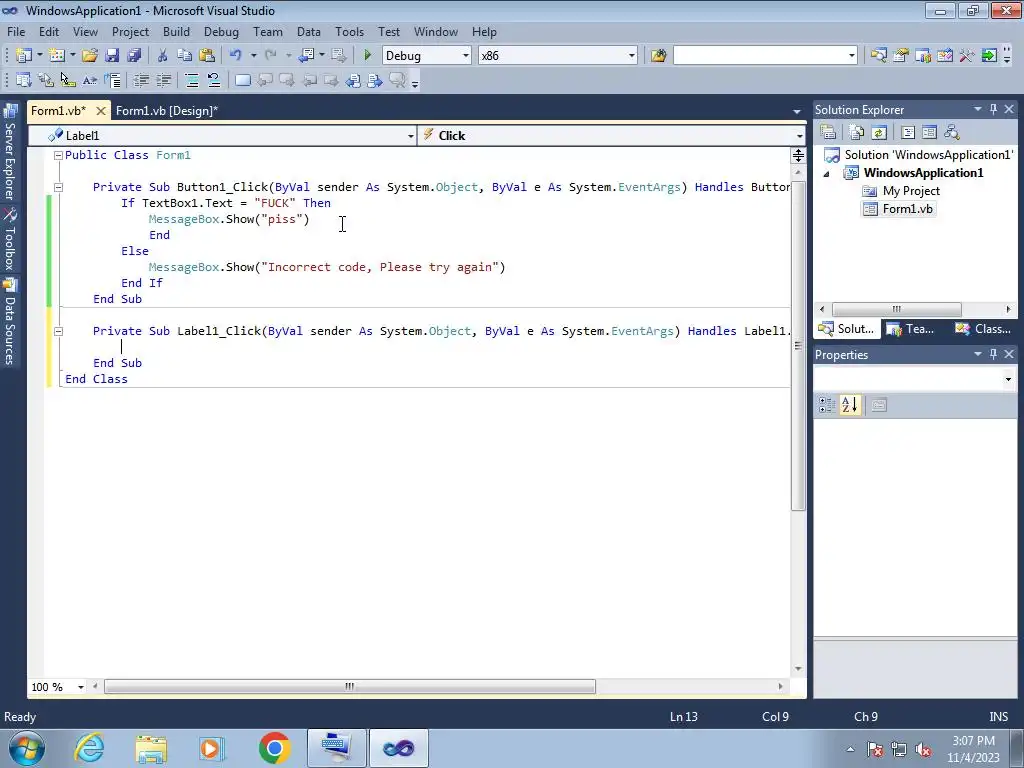This screenshot has width=1024, height=768.
Task: Click the Properties Window toolbar icon
Action: click(x=901, y=56)
